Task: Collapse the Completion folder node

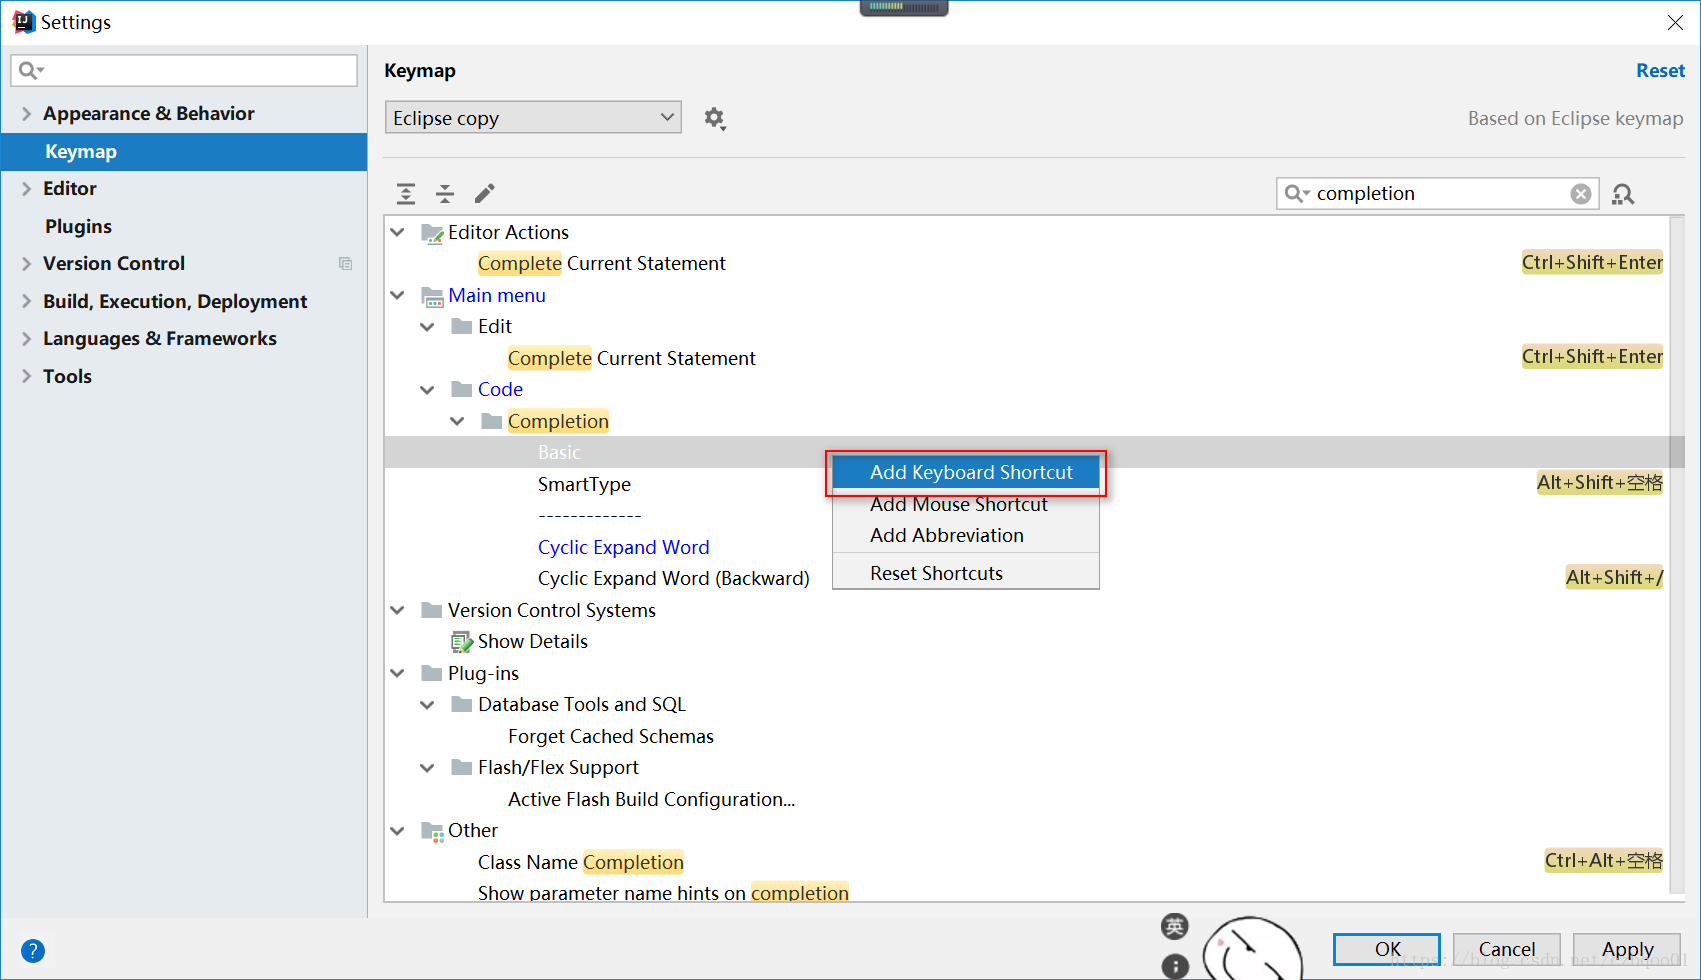Action: tap(458, 421)
